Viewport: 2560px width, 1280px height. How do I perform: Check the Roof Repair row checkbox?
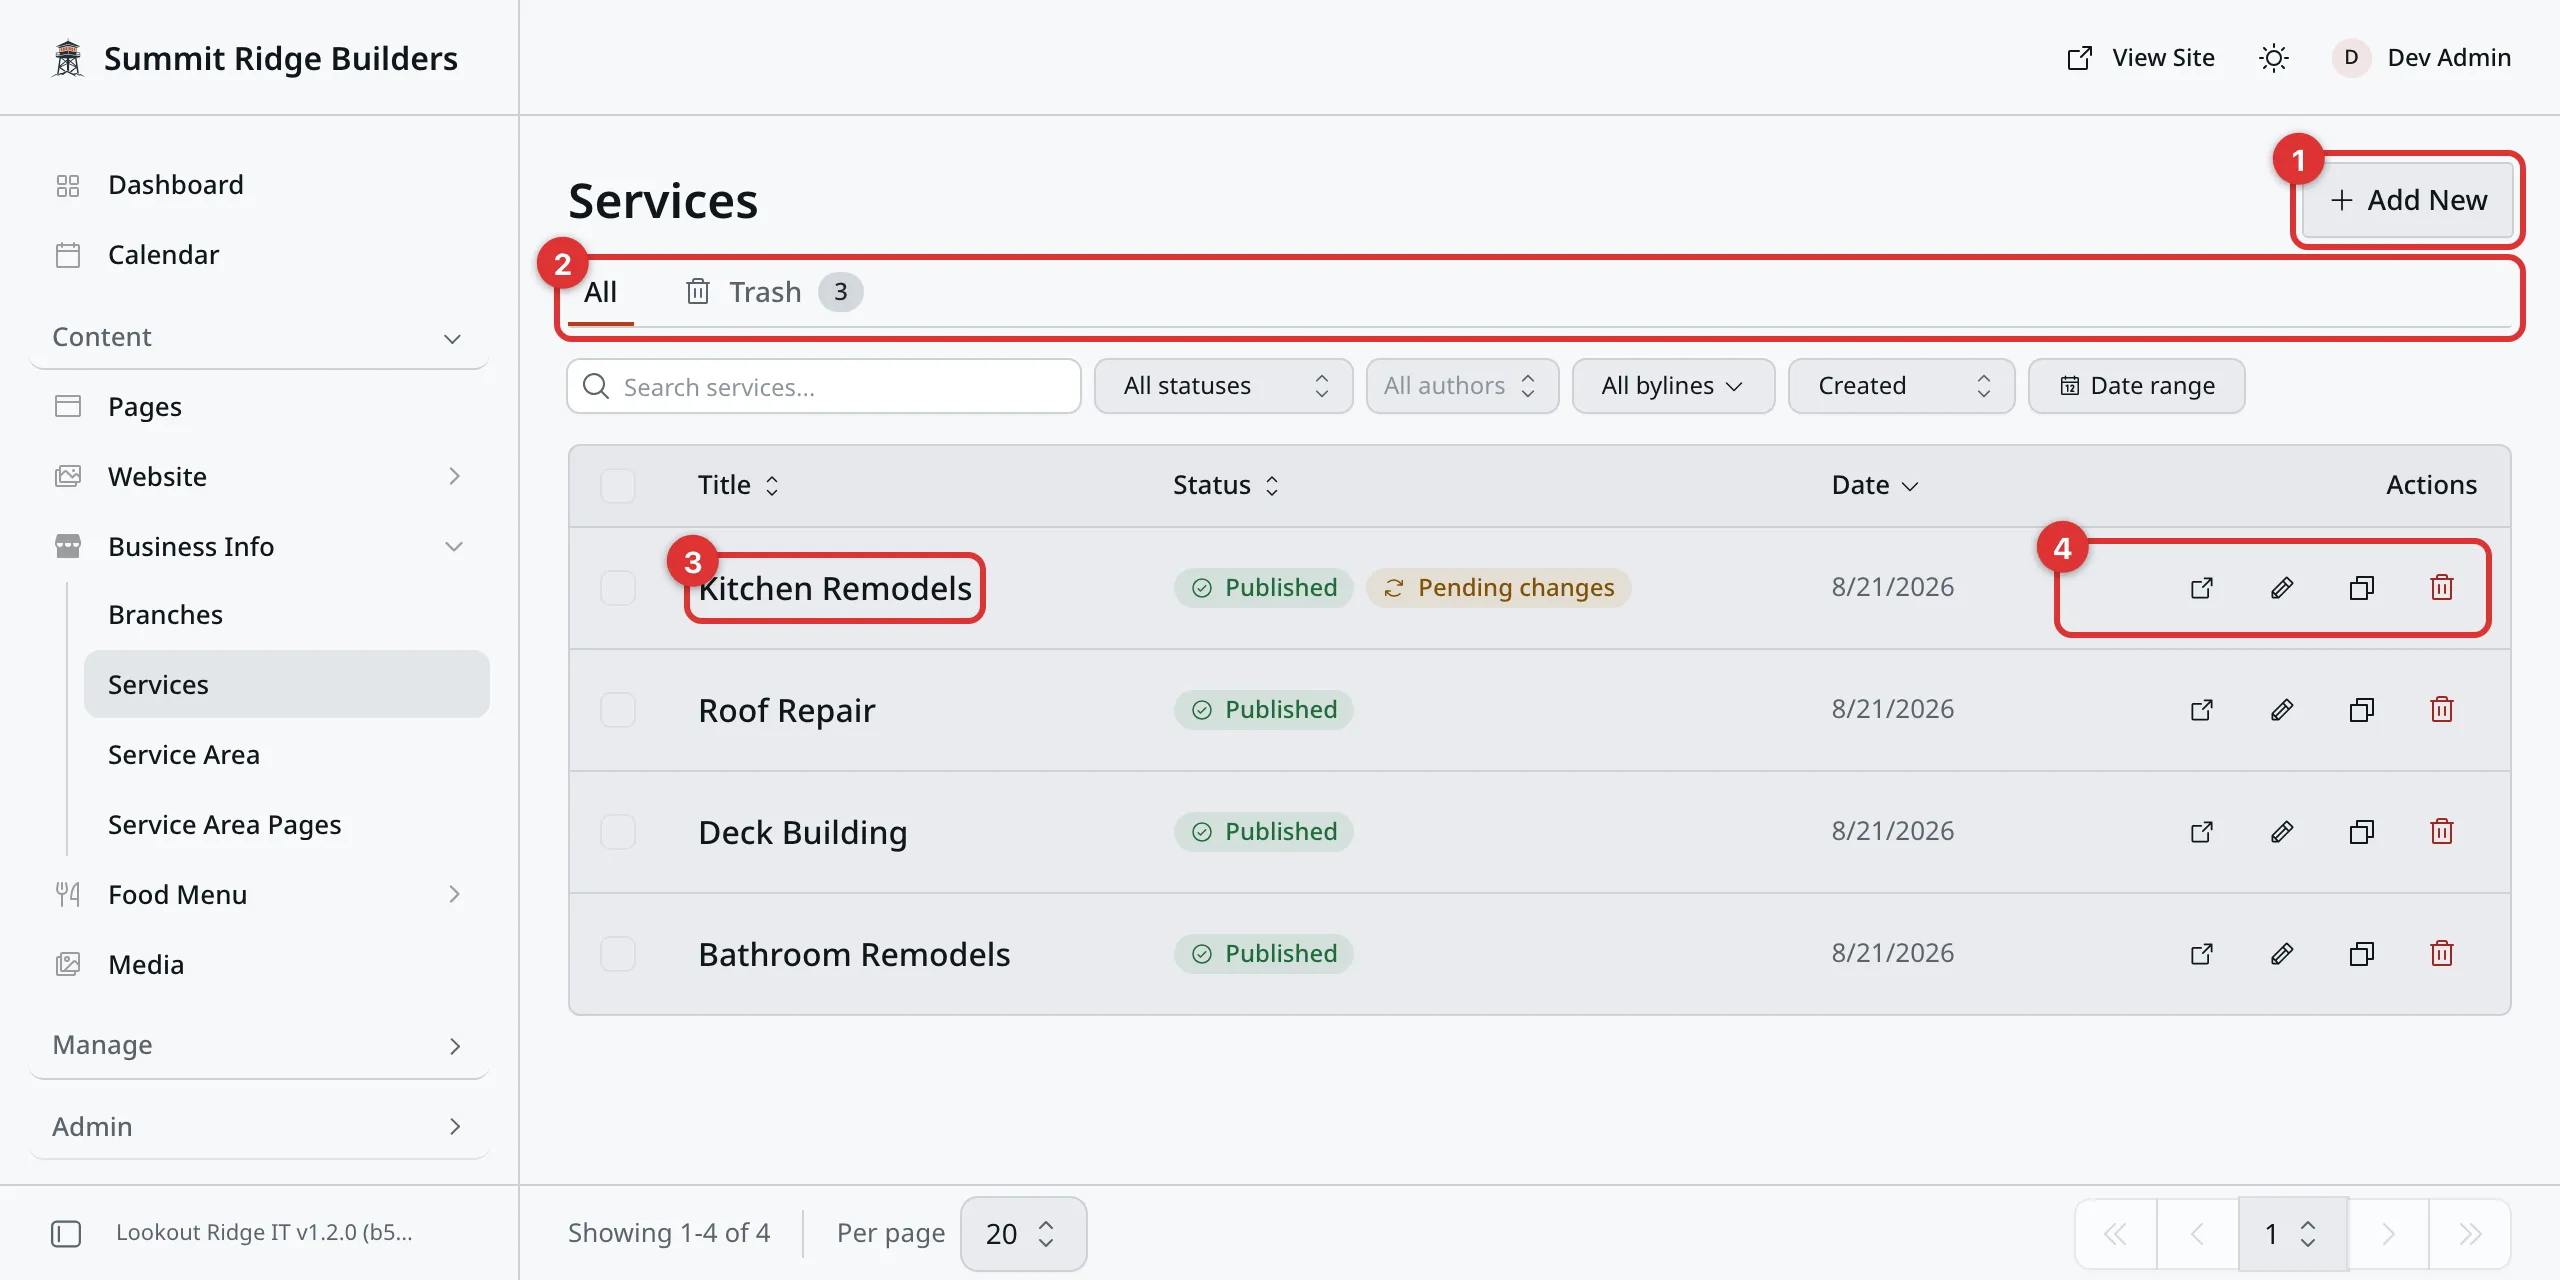pos(618,710)
